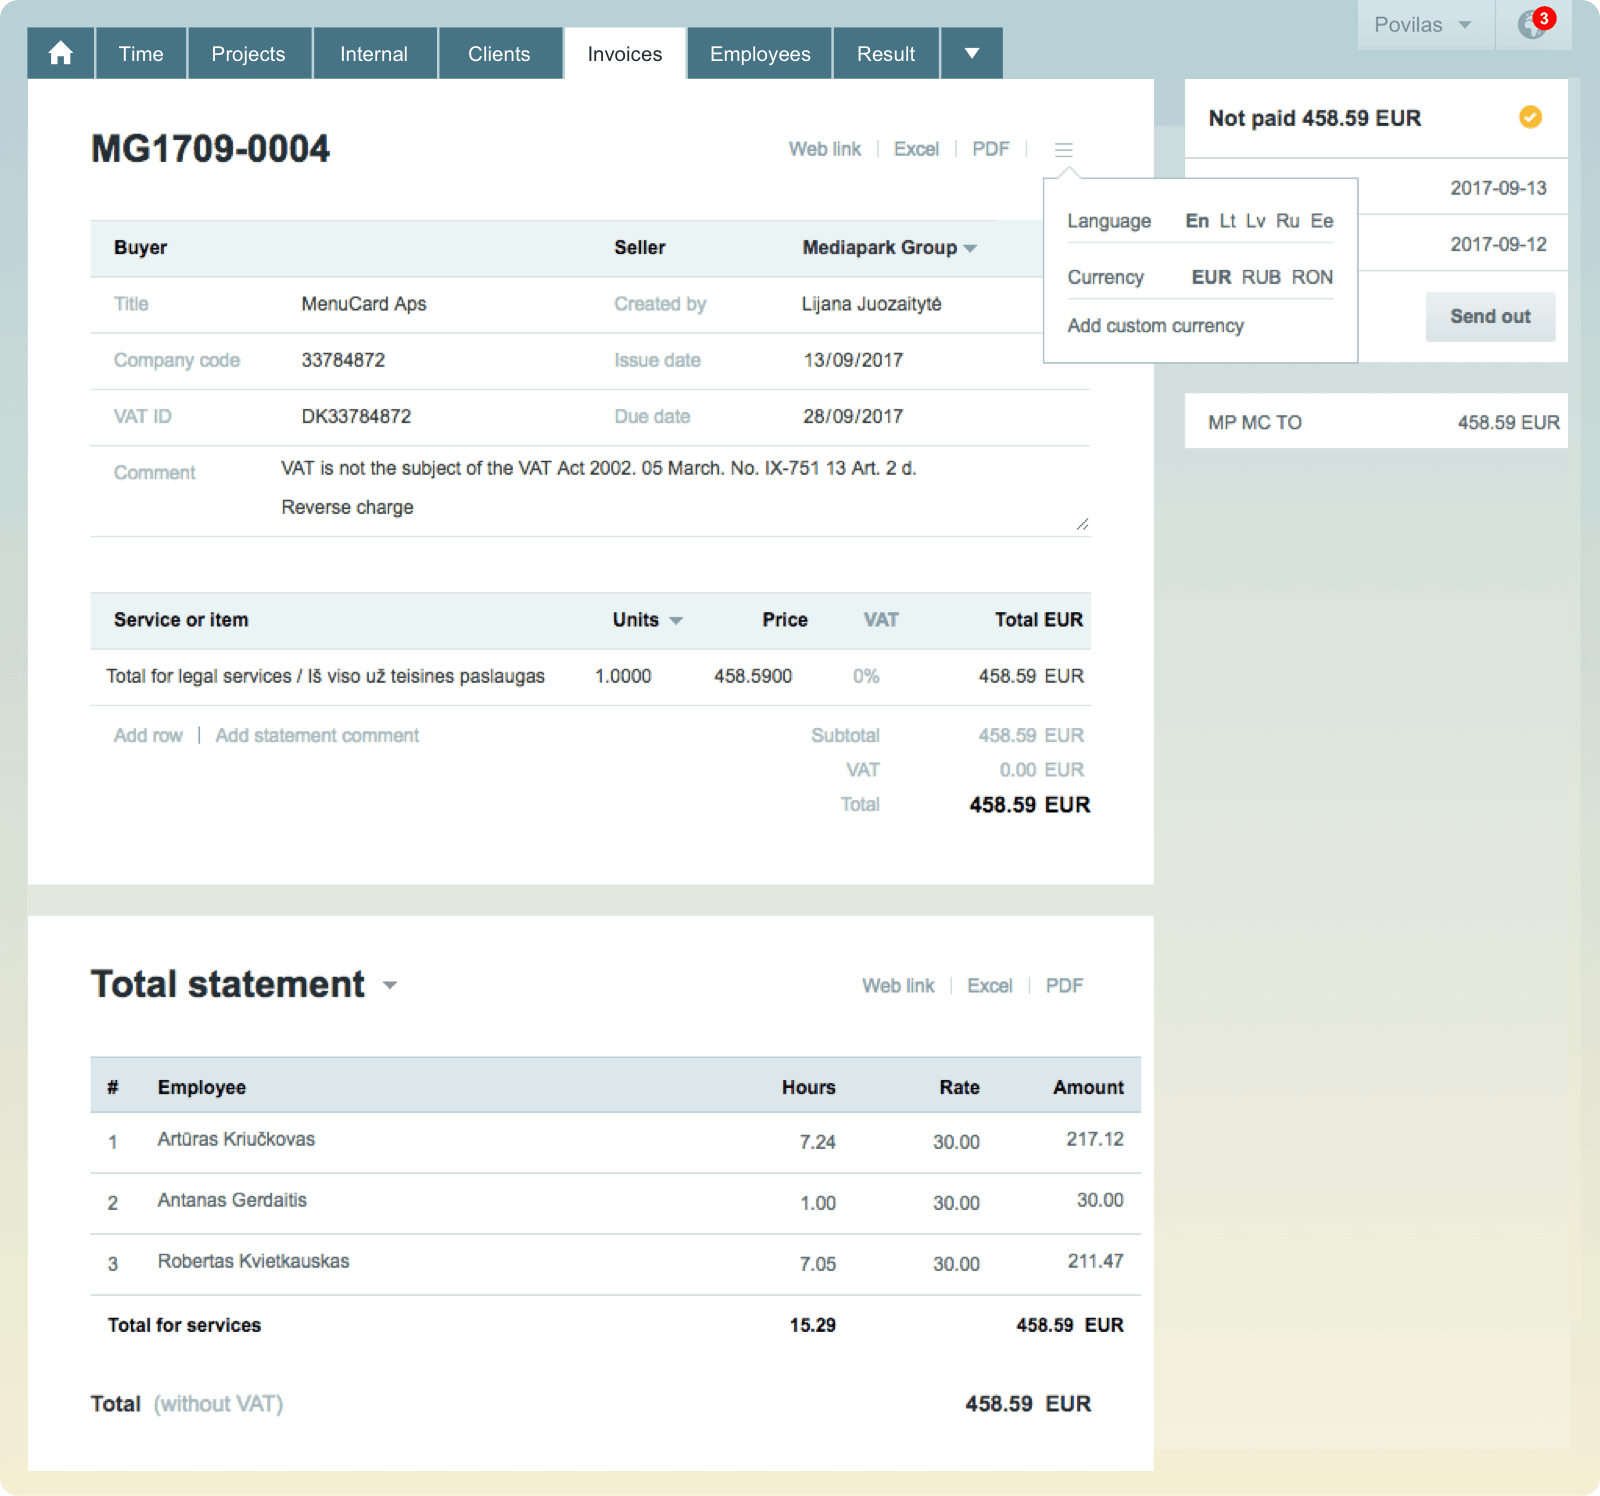Expand the navigation overflow arrow tab

pos(971,53)
